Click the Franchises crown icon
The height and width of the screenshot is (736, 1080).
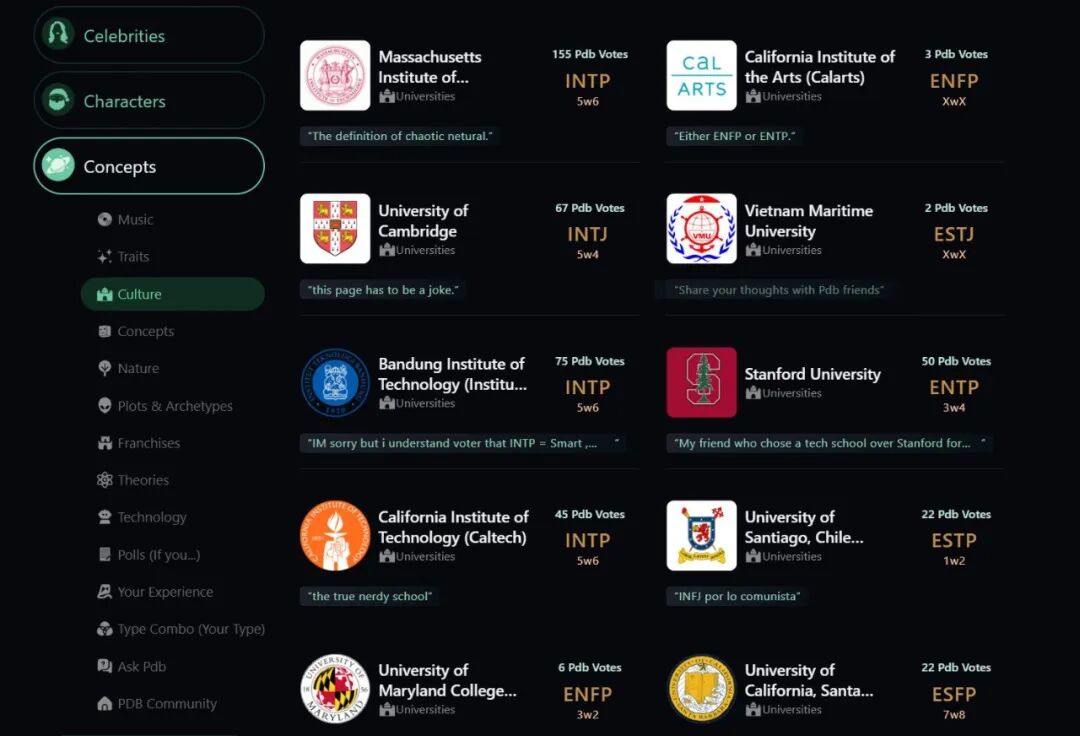[104, 443]
